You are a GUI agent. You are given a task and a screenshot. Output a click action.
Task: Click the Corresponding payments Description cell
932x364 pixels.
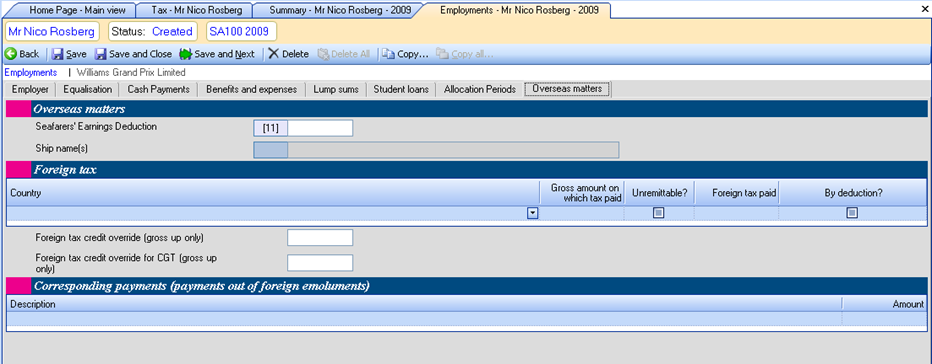click(424, 318)
